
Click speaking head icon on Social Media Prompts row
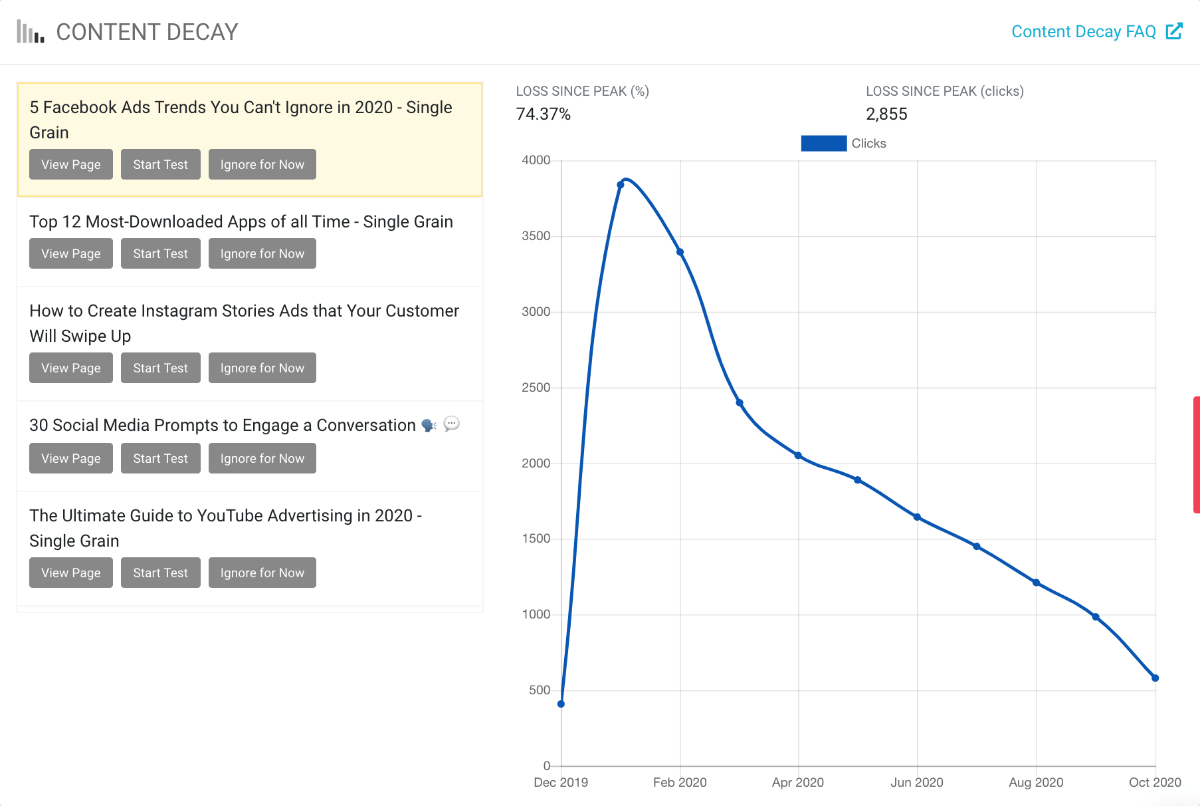point(428,424)
